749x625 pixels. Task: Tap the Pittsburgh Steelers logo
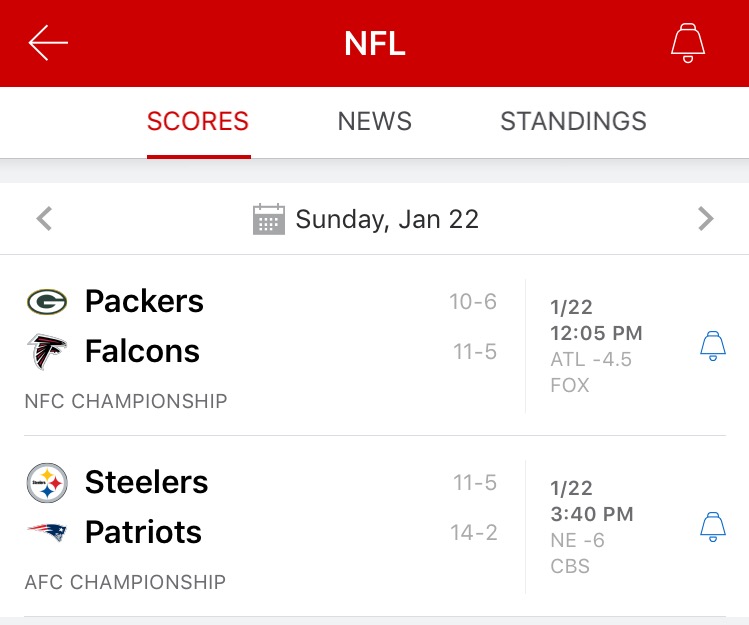click(x=47, y=483)
